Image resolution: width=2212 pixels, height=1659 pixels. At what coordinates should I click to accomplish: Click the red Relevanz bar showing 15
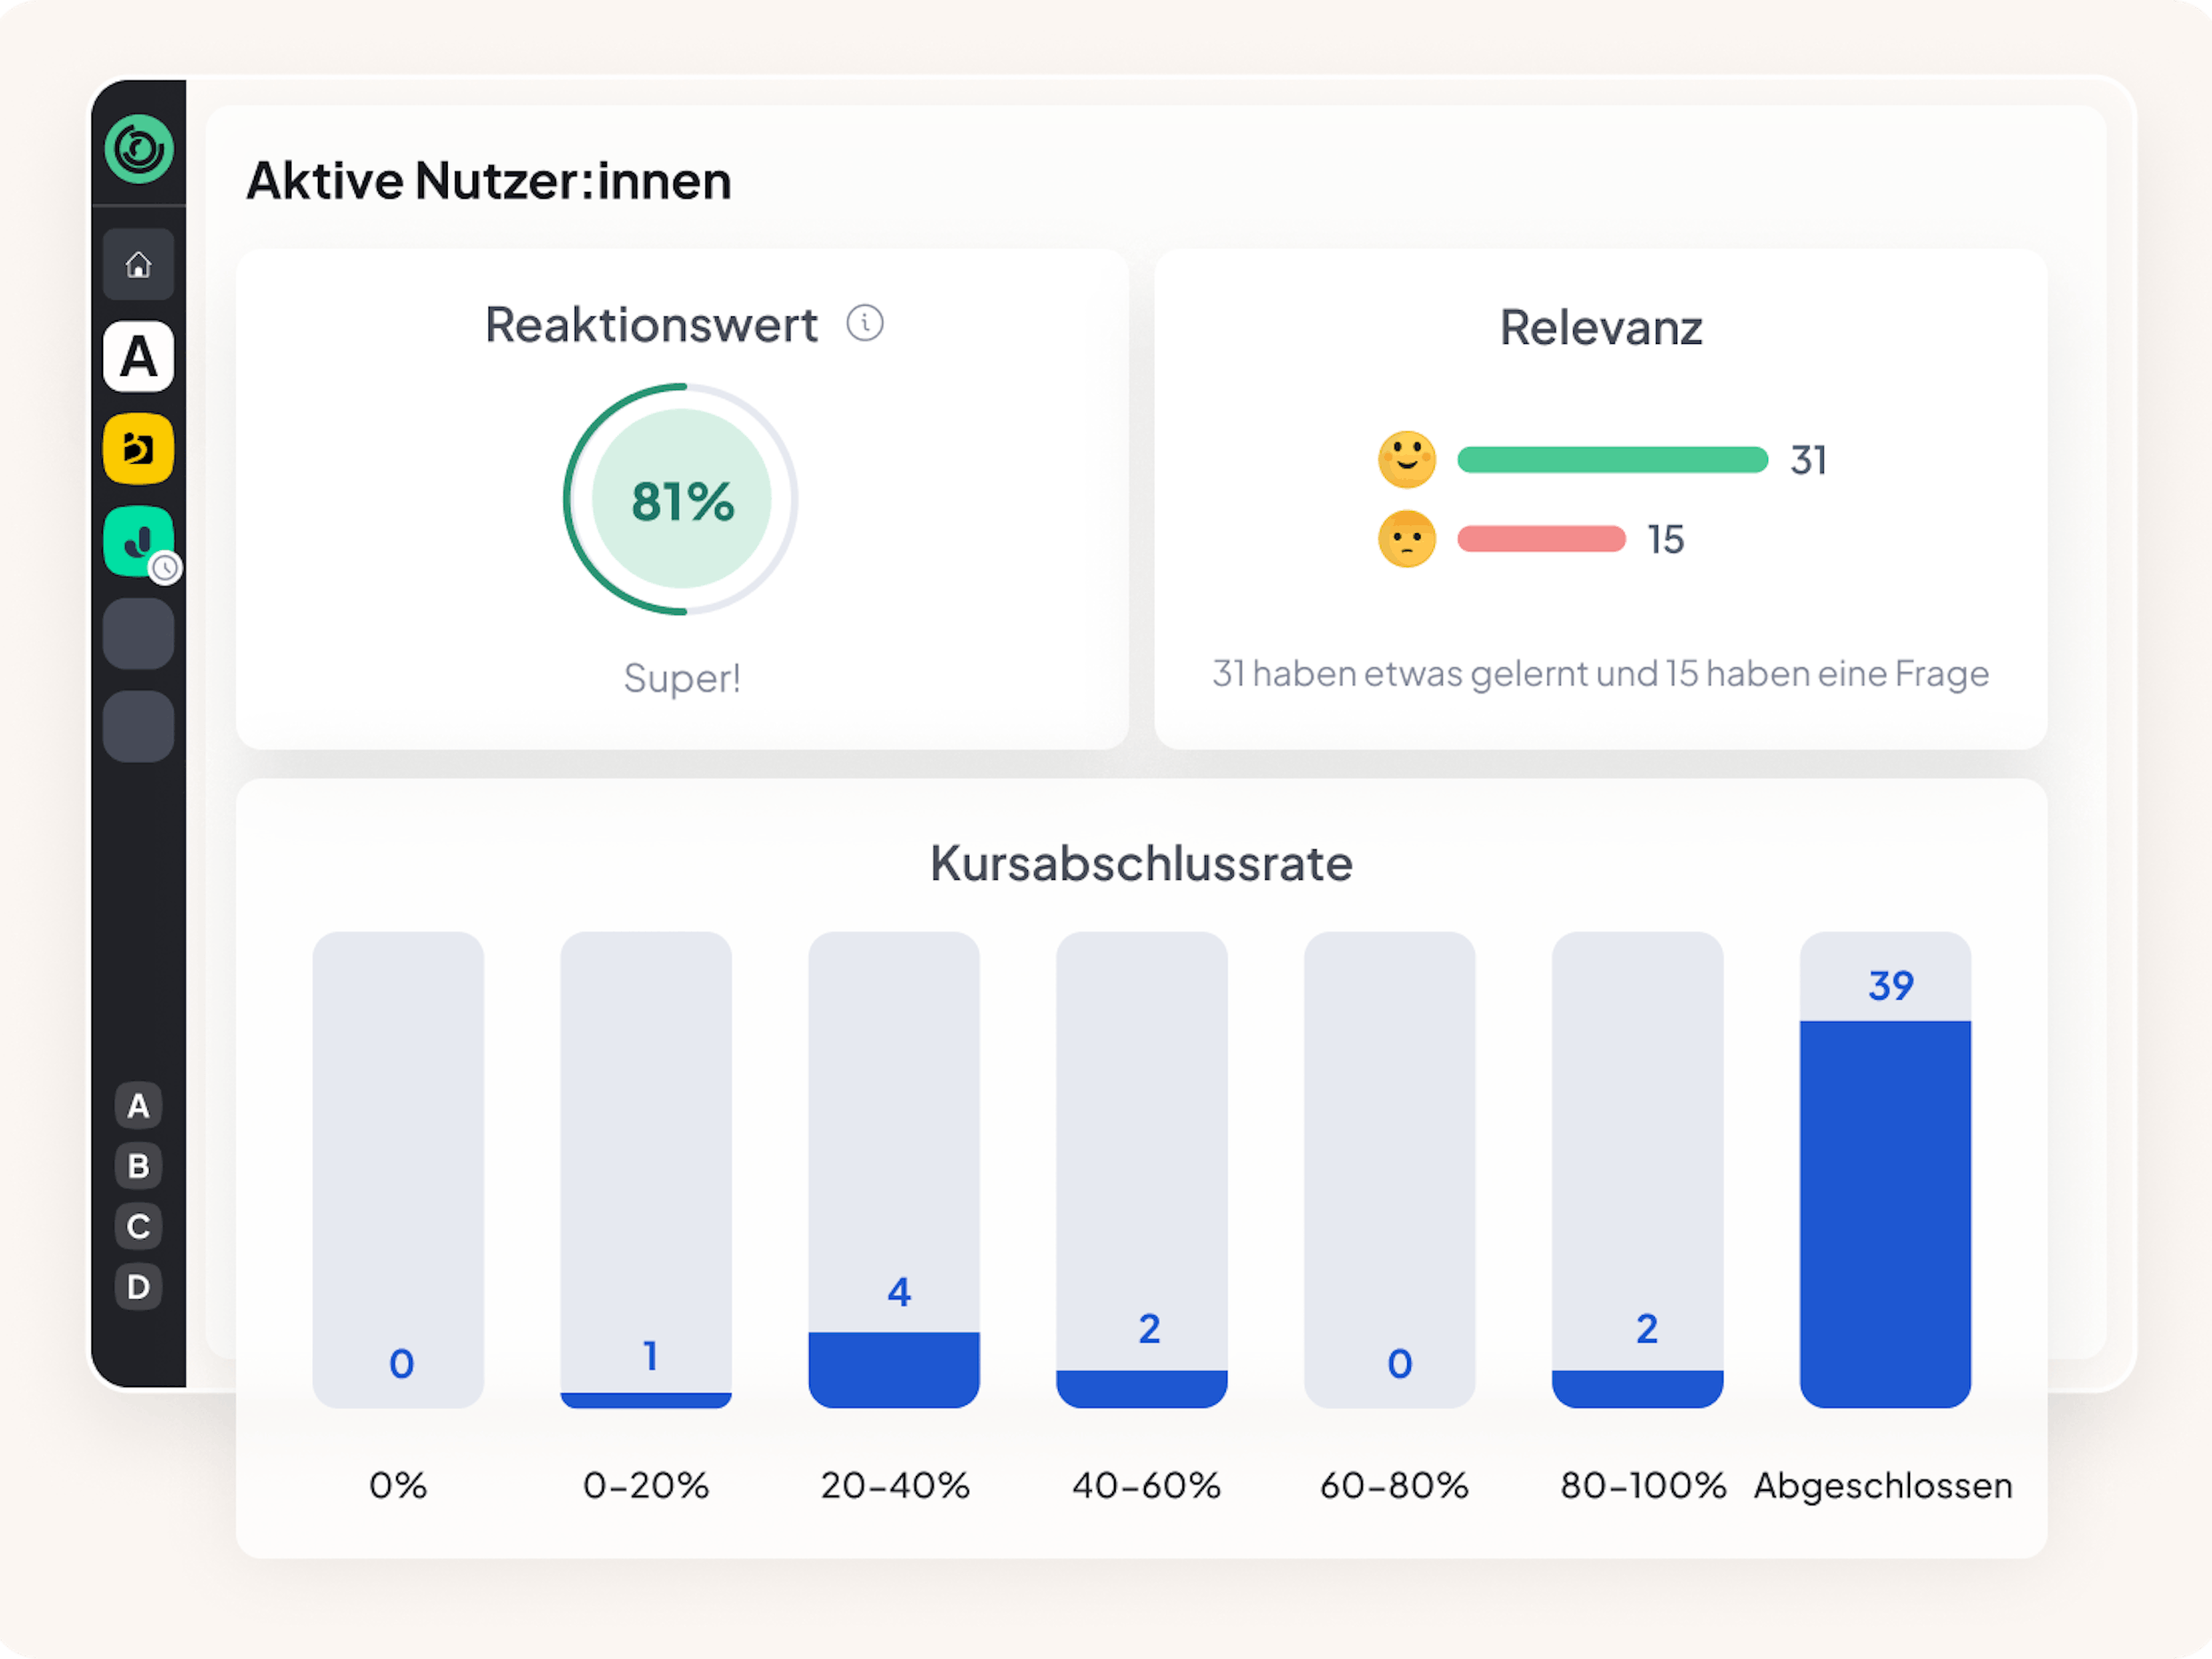tap(1541, 540)
